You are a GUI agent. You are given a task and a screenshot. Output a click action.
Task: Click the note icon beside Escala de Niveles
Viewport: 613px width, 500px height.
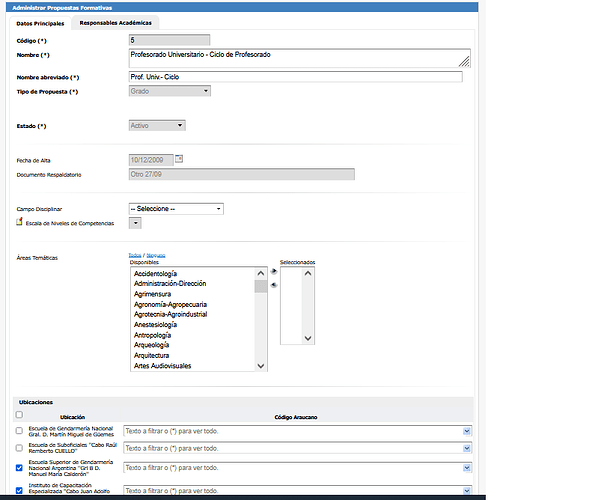[x=19, y=222]
